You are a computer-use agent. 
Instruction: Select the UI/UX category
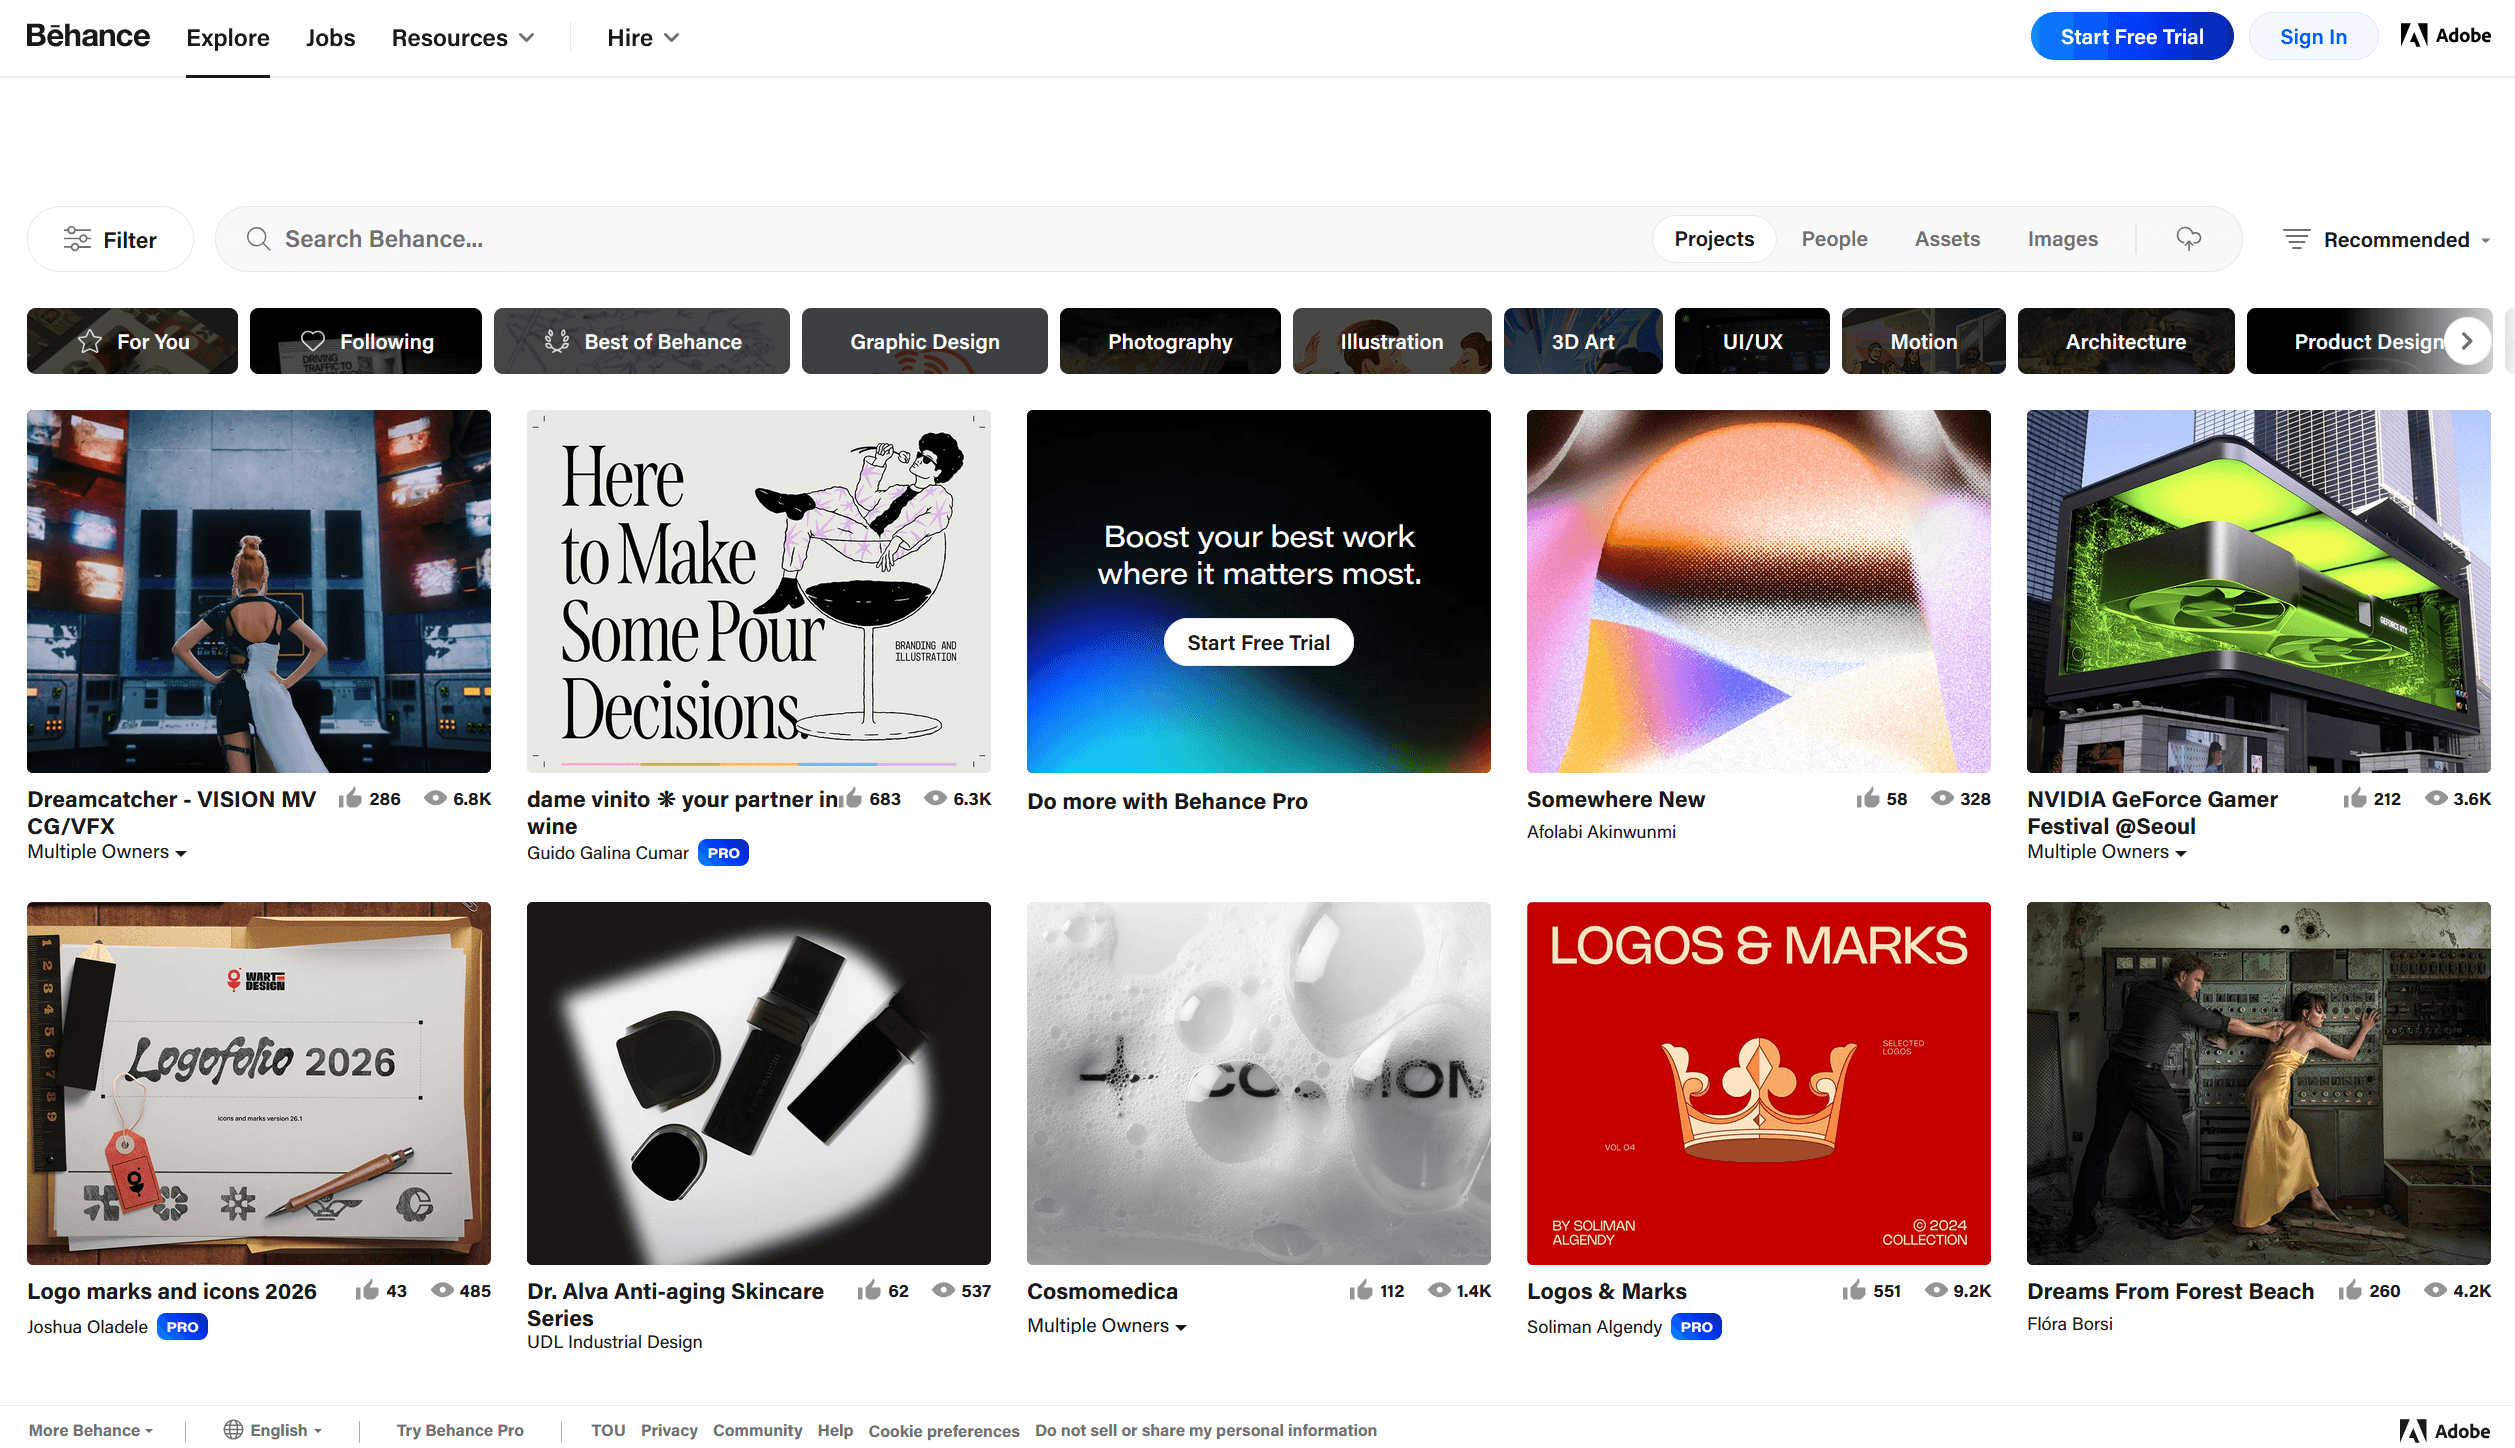click(x=1752, y=341)
